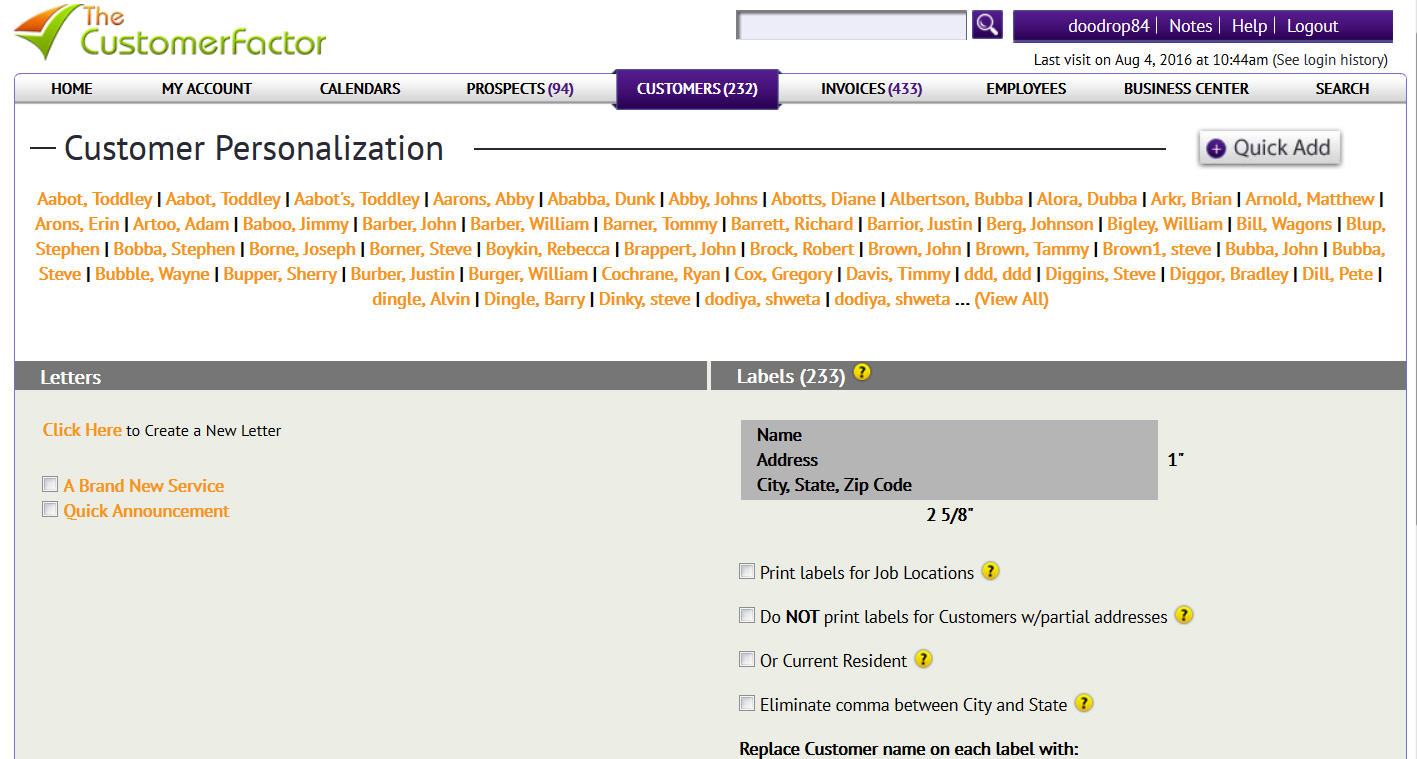Click help icon next to Job Locations option
The width and height of the screenshot is (1417, 759).
(990, 571)
